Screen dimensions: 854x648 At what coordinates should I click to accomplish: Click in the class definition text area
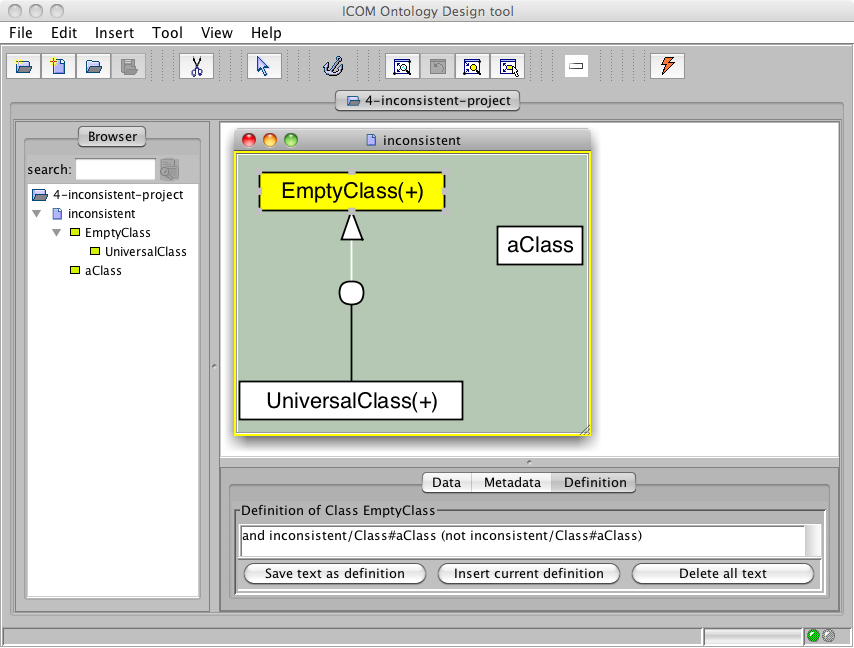(523, 541)
